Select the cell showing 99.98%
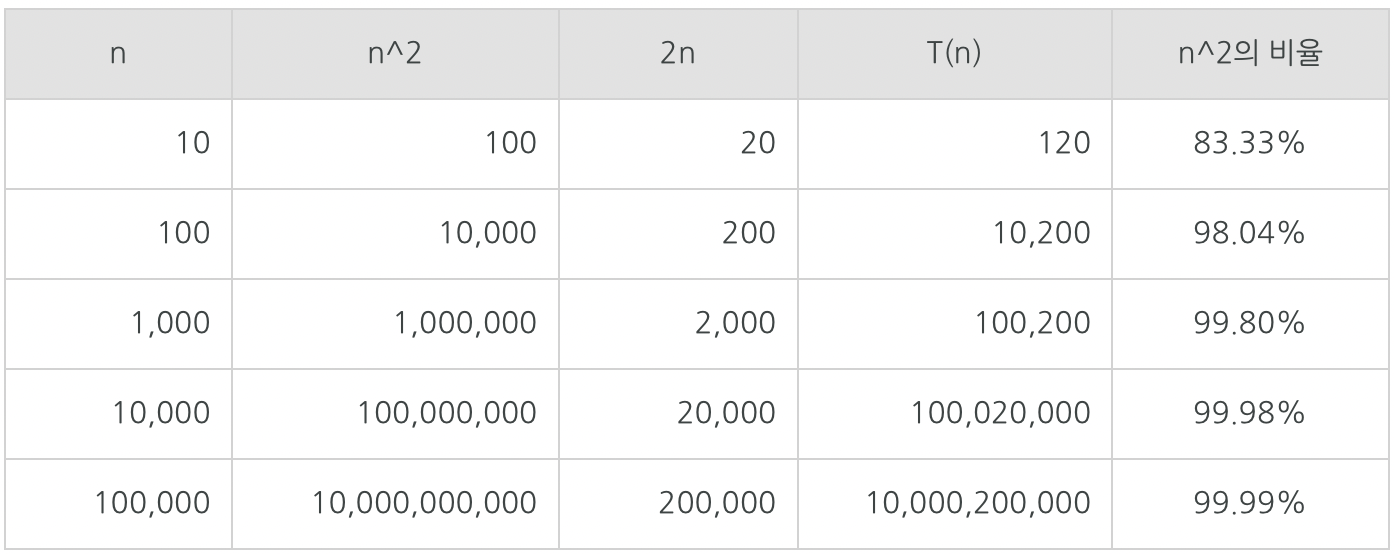The width and height of the screenshot is (1394, 554). [1250, 413]
